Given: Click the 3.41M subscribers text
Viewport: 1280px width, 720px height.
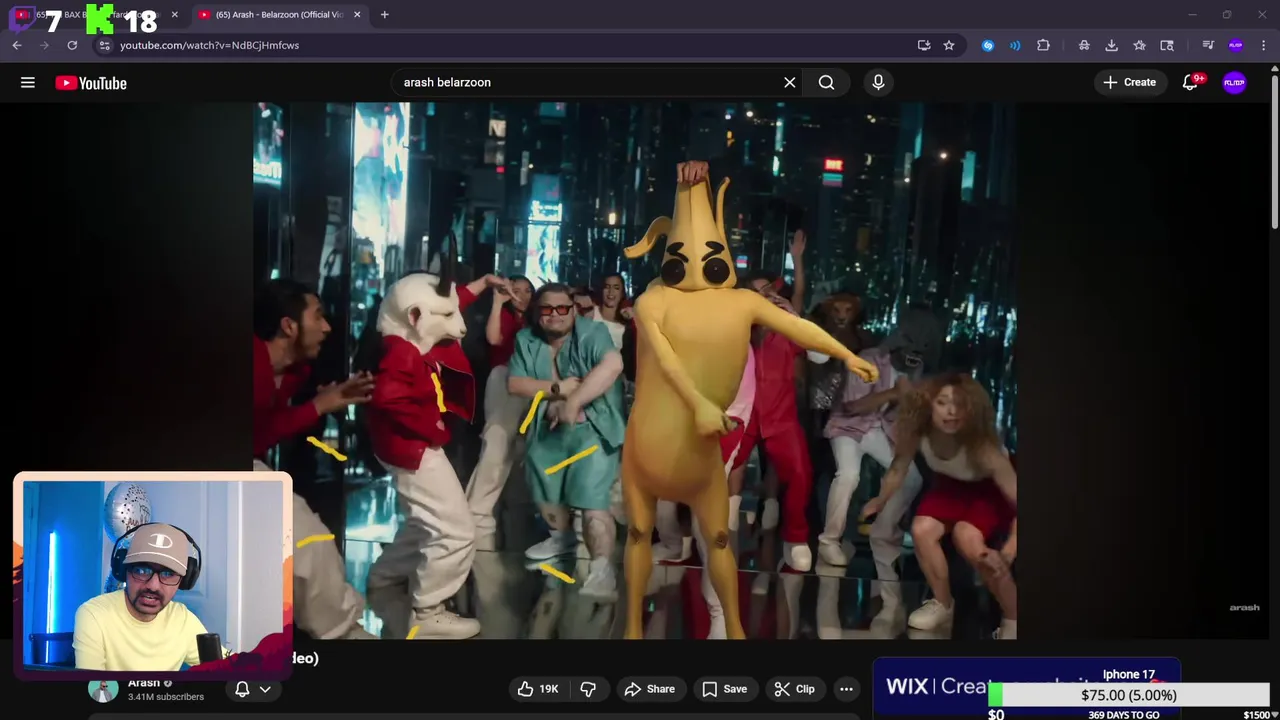Looking at the screenshot, I should [166, 697].
